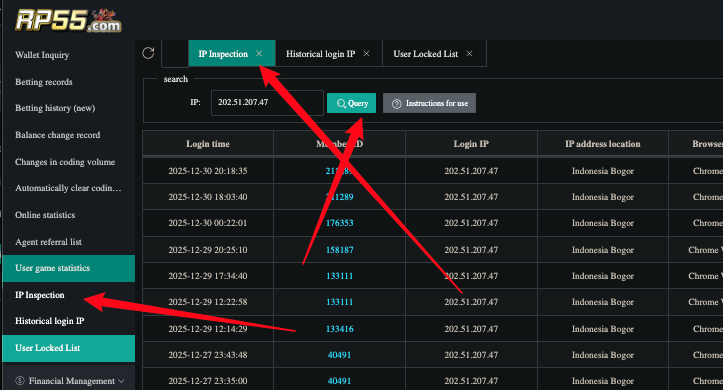Open Online statistics in the sidebar
This screenshot has width=723, height=390.
point(45,215)
